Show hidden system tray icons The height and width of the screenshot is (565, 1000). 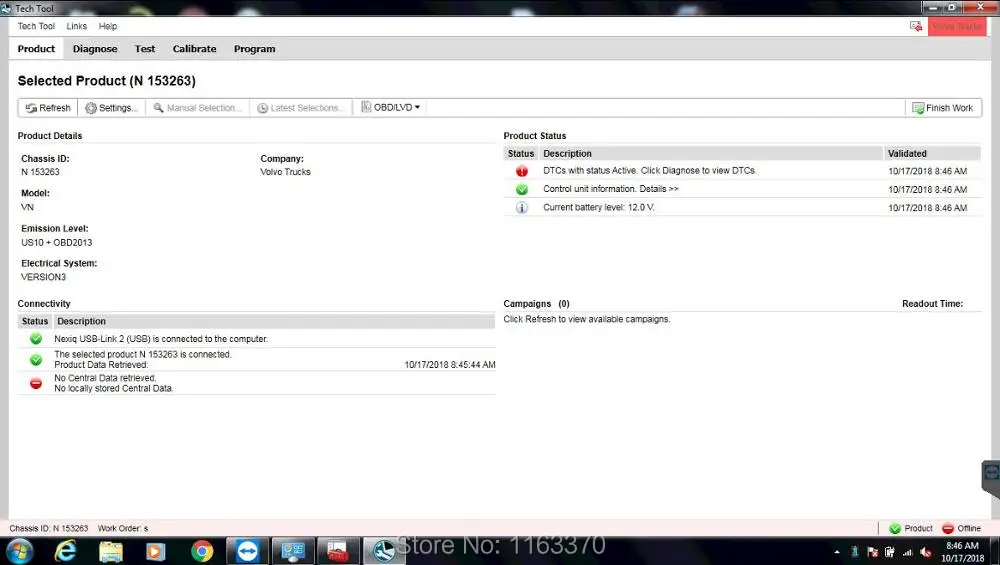coord(837,552)
